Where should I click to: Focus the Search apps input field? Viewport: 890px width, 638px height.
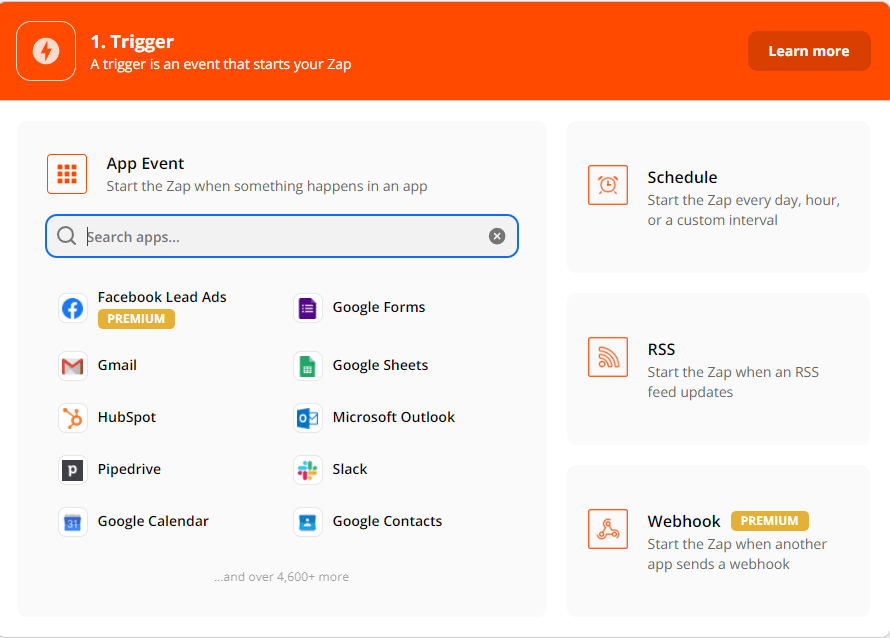tap(280, 237)
